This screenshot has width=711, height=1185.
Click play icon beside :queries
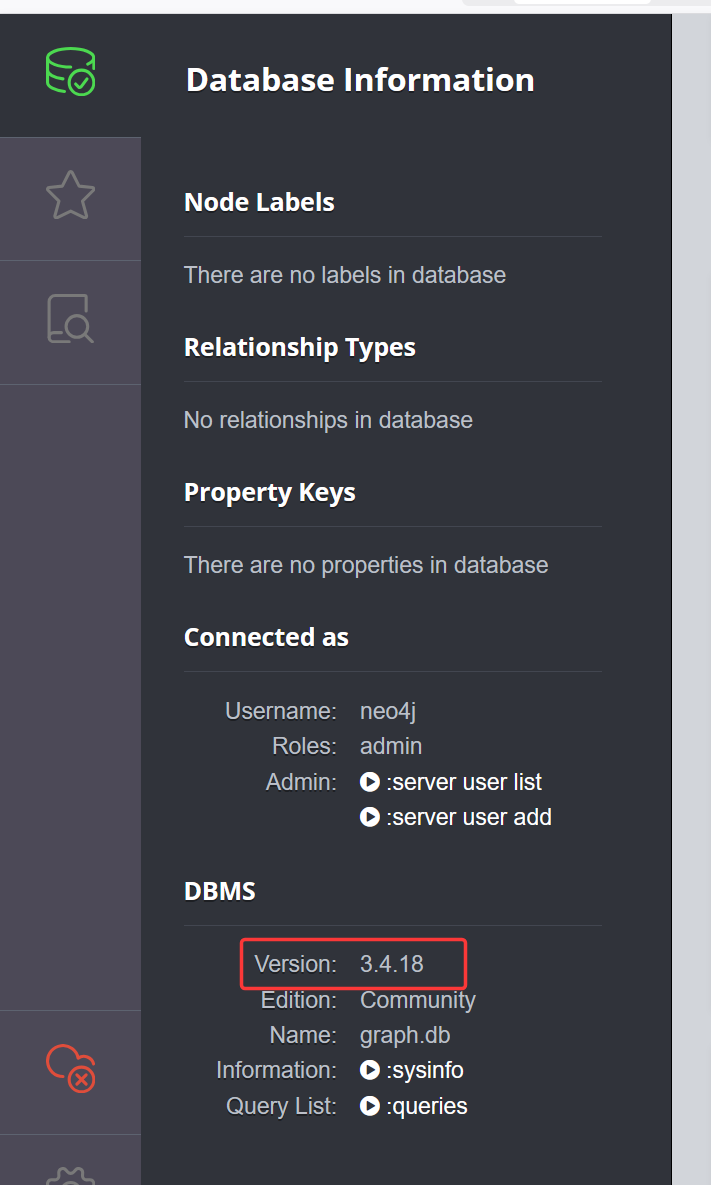pyautogui.click(x=370, y=1106)
